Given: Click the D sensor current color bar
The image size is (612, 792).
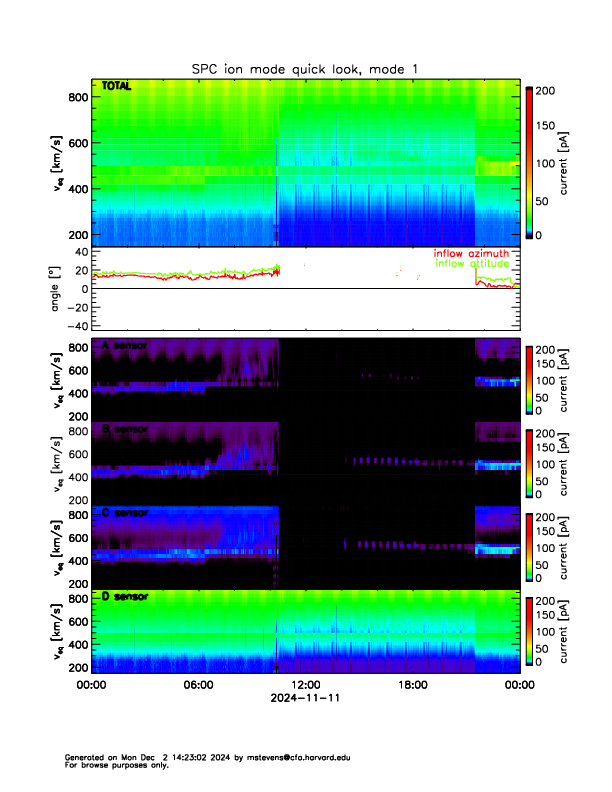Looking at the screenshot, I should 532,628.
